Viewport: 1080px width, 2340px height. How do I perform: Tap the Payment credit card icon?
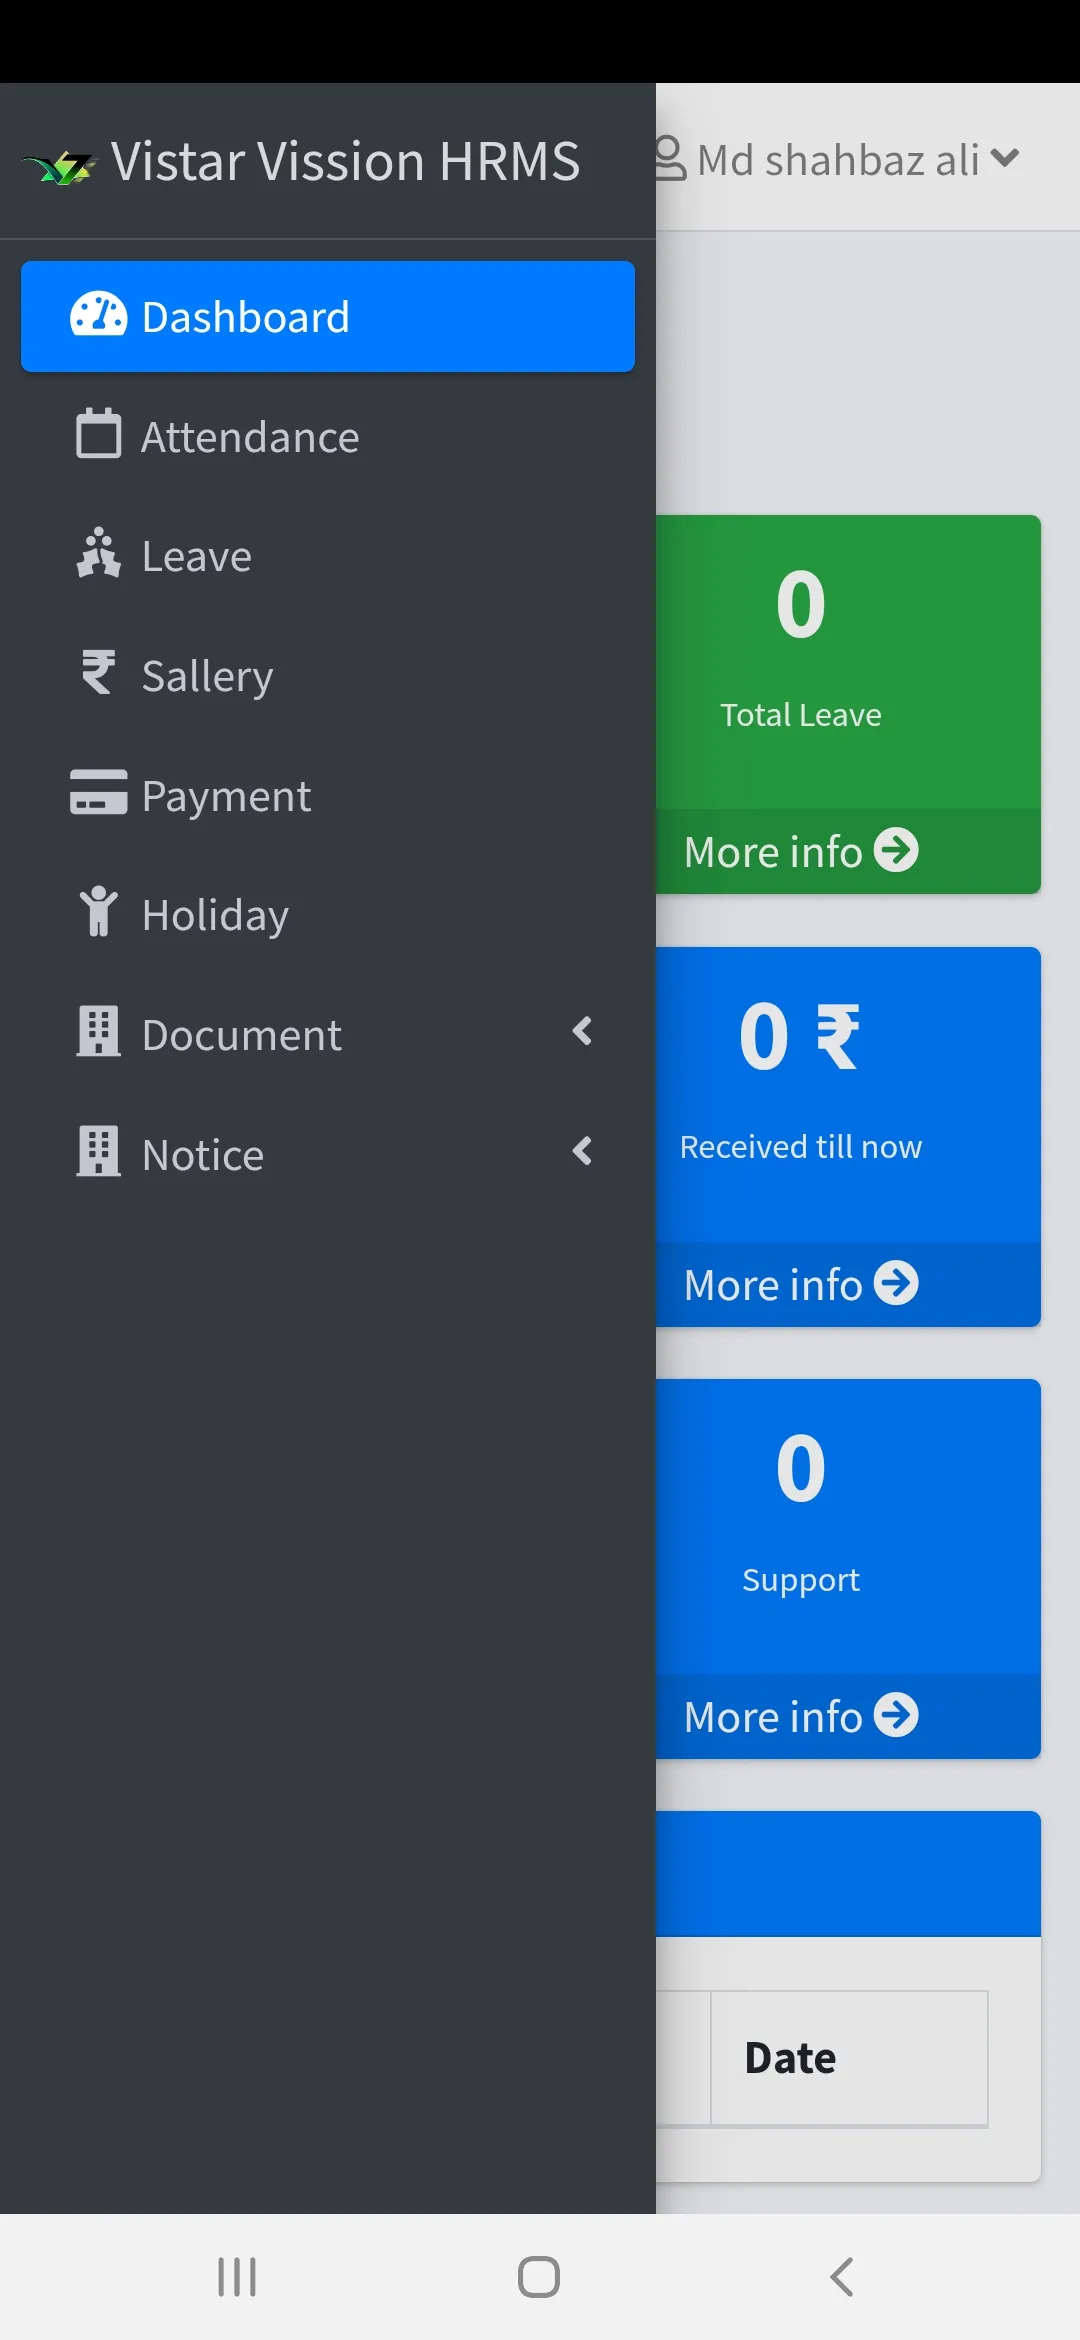coord(98,793)
